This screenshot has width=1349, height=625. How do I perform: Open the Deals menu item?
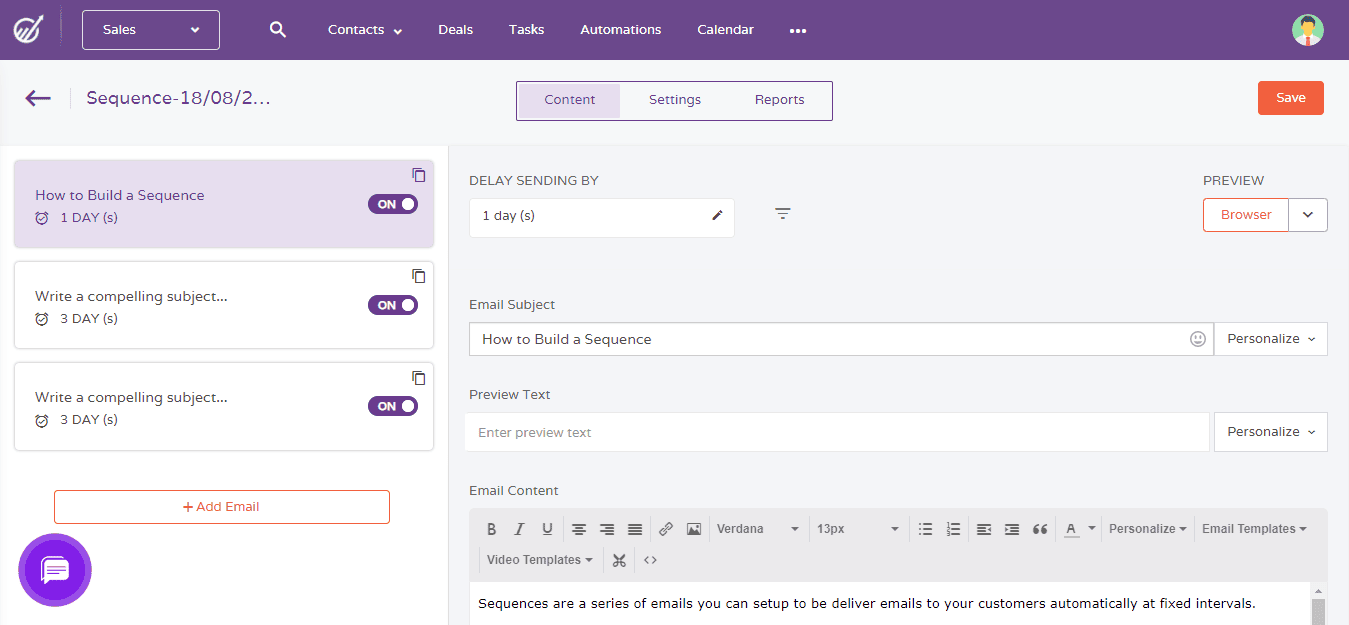[x=455, y=29]
